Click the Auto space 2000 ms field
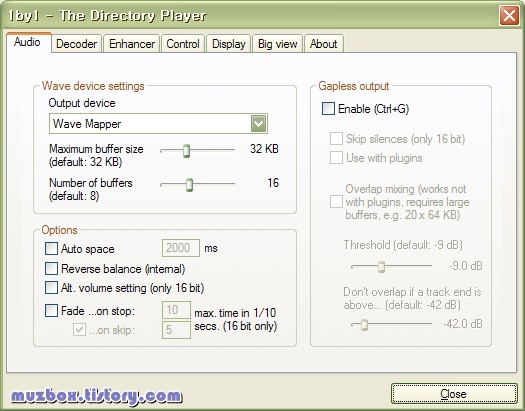The height and width of the screenshot is (411, 525). (x=181, y=248)
